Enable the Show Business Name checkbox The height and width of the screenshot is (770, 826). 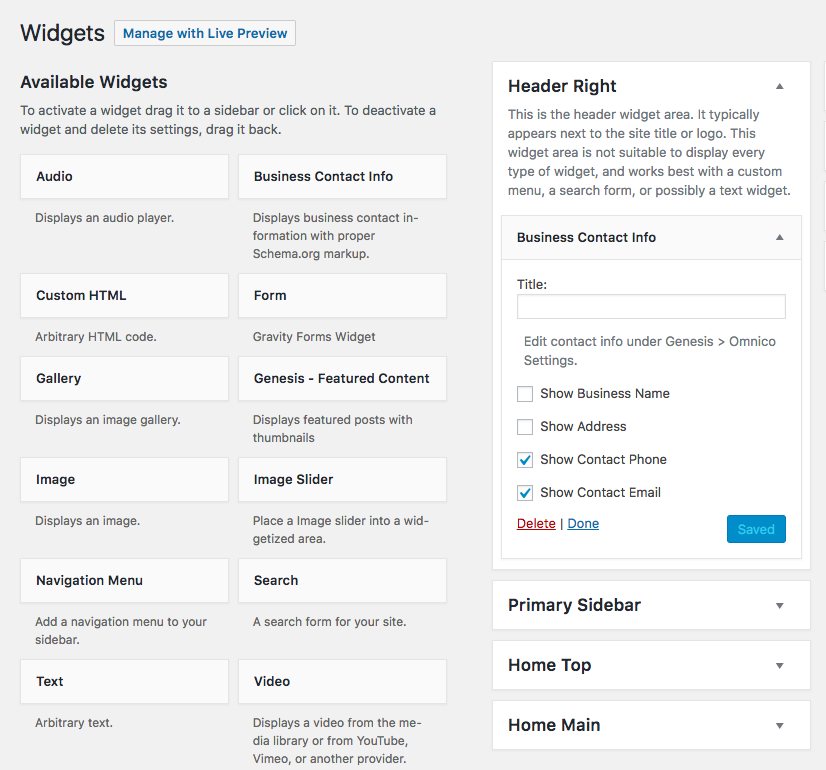tap(525, 394)
